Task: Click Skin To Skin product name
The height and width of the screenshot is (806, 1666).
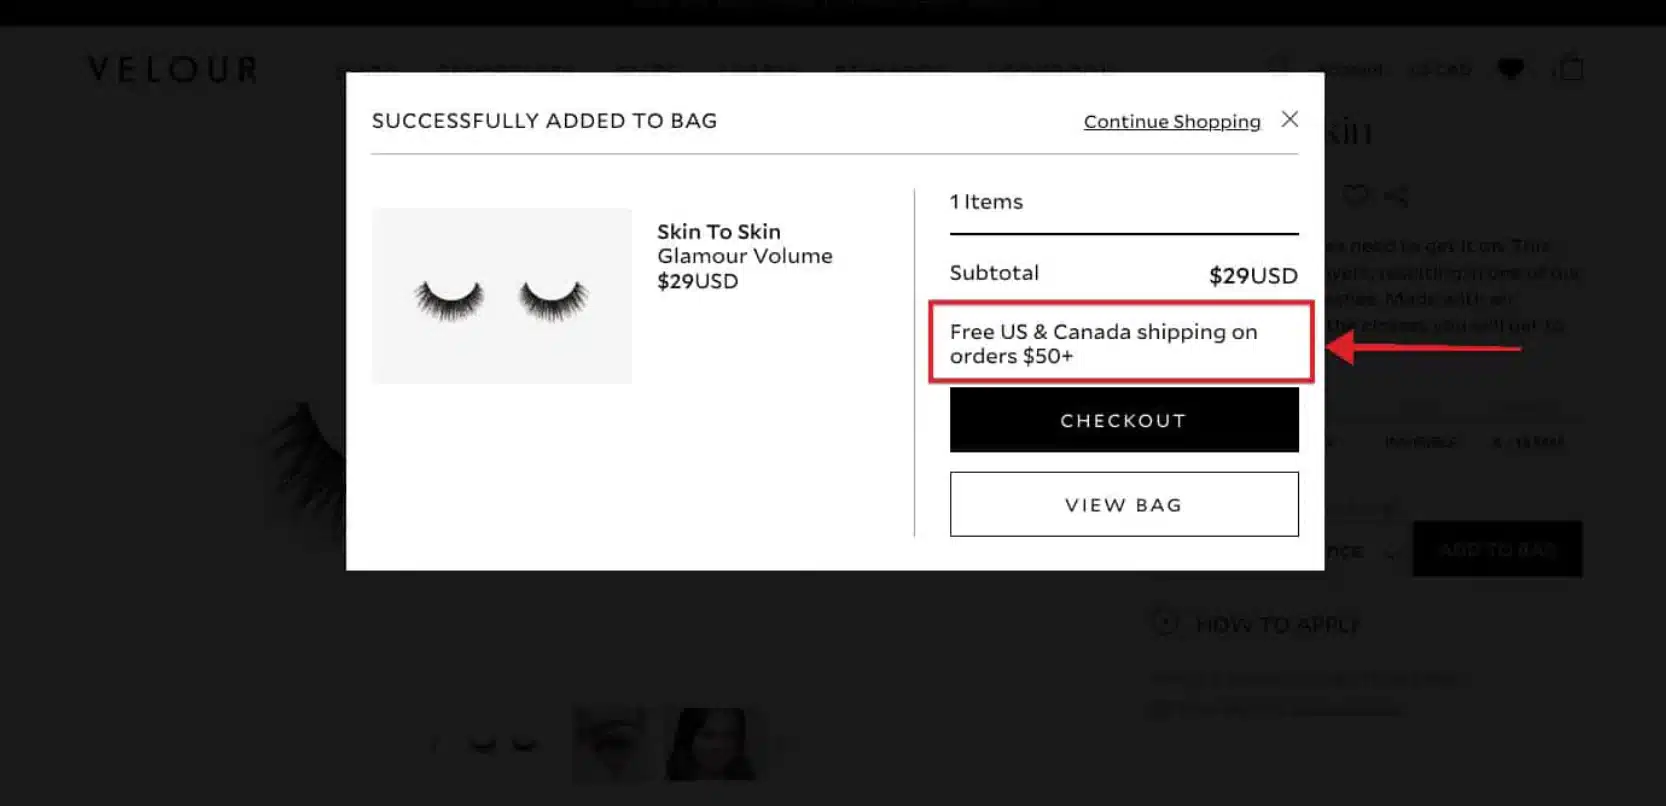Action: (x=719, y=231)
